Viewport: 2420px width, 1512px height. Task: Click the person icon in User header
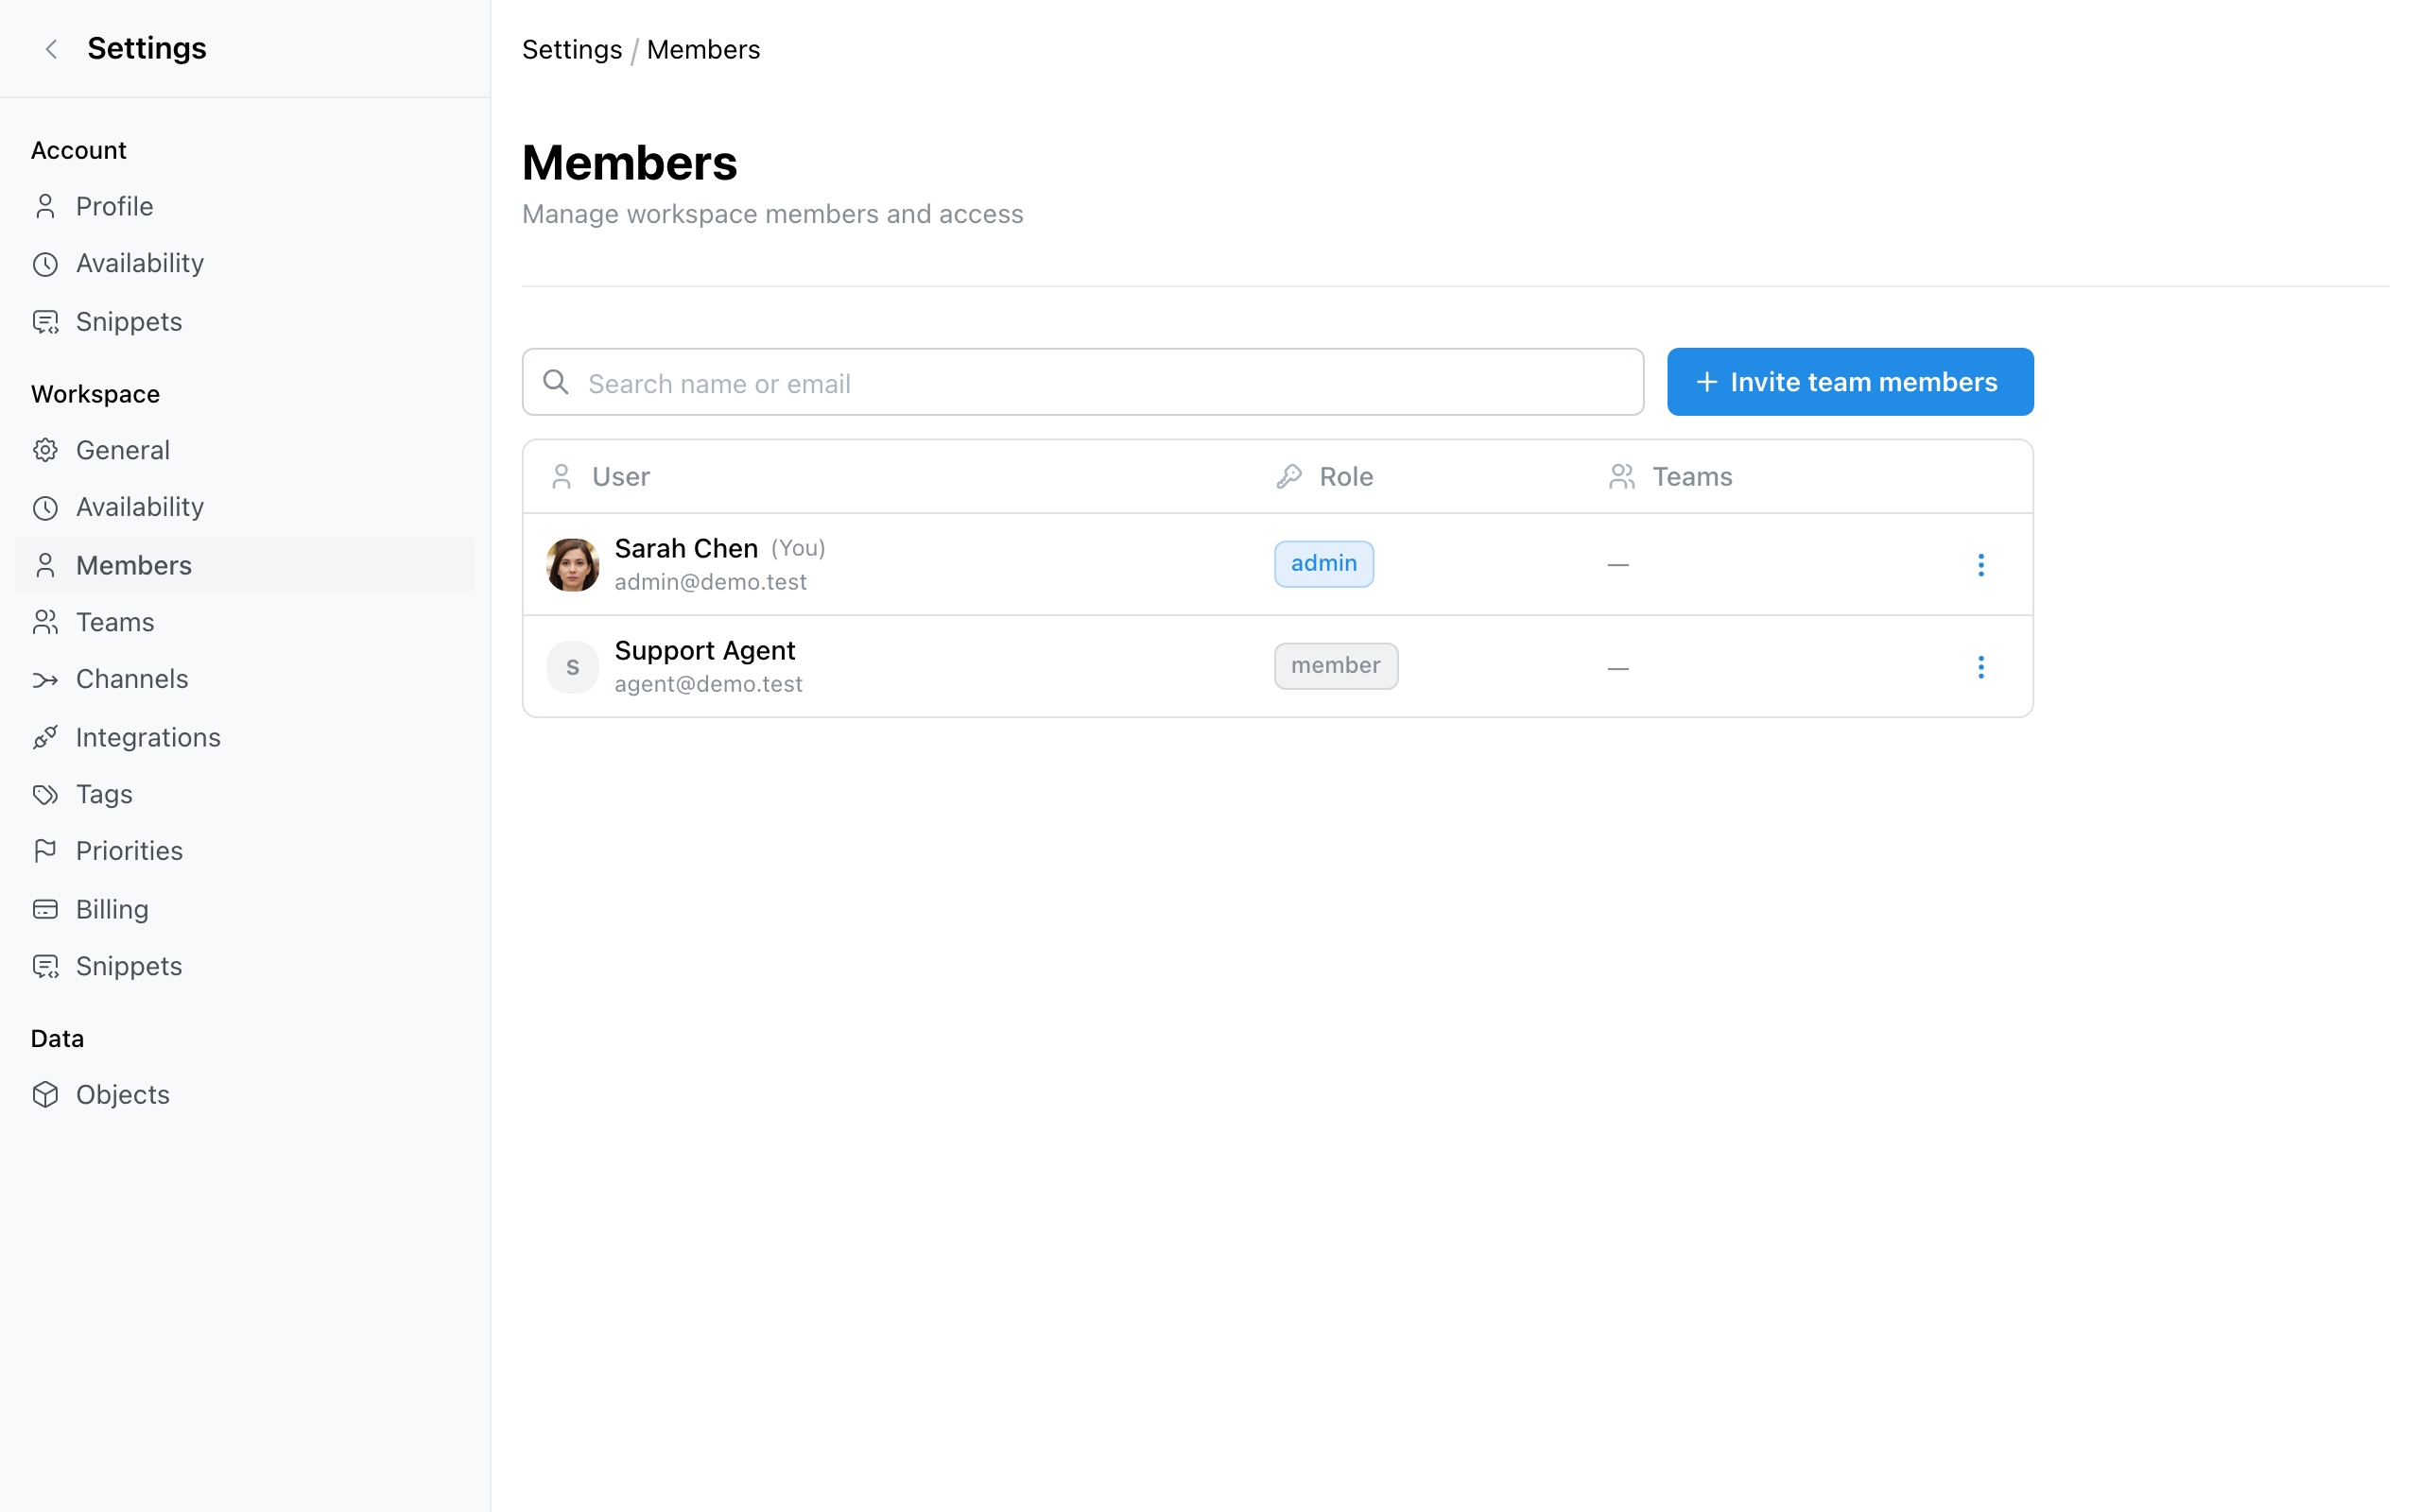[x=562, y=477]
